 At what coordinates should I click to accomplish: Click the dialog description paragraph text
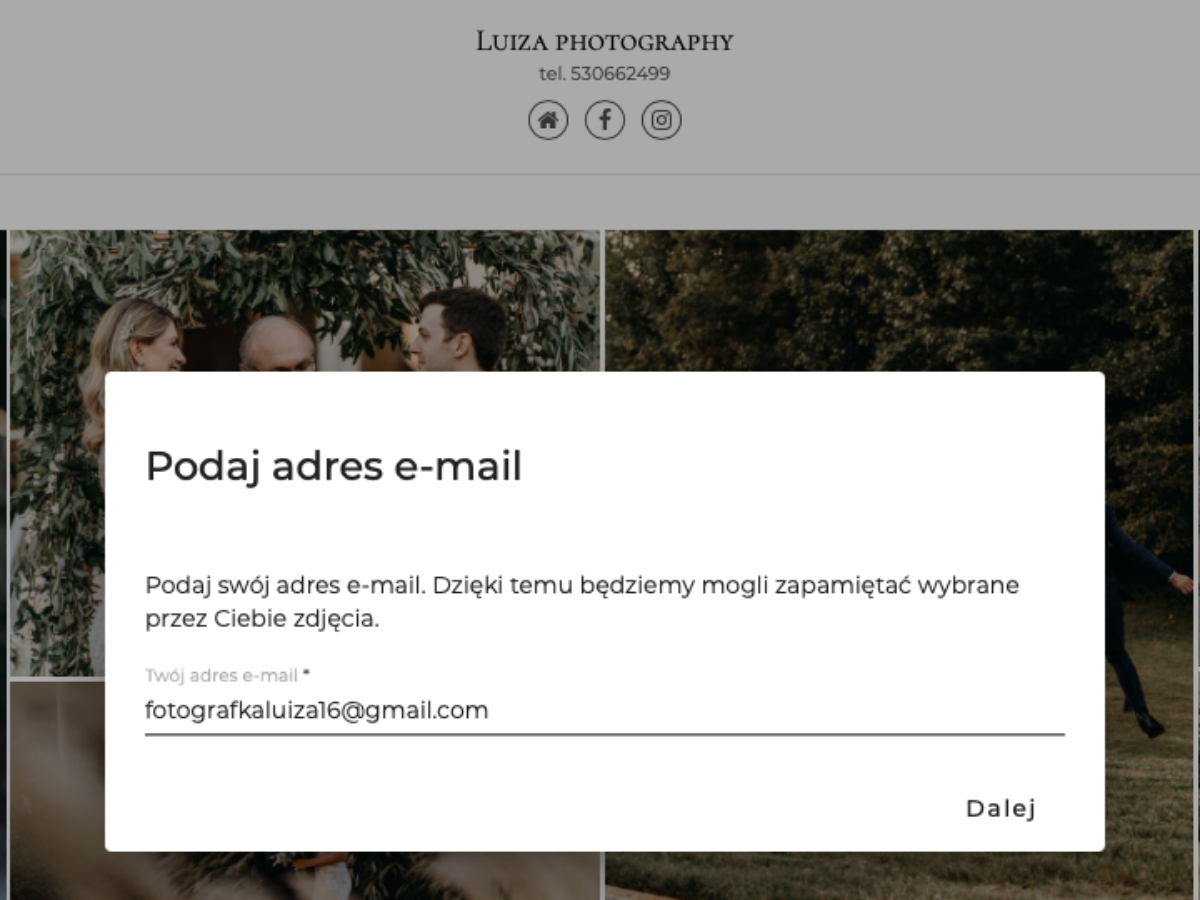click(x=582, y=602)
